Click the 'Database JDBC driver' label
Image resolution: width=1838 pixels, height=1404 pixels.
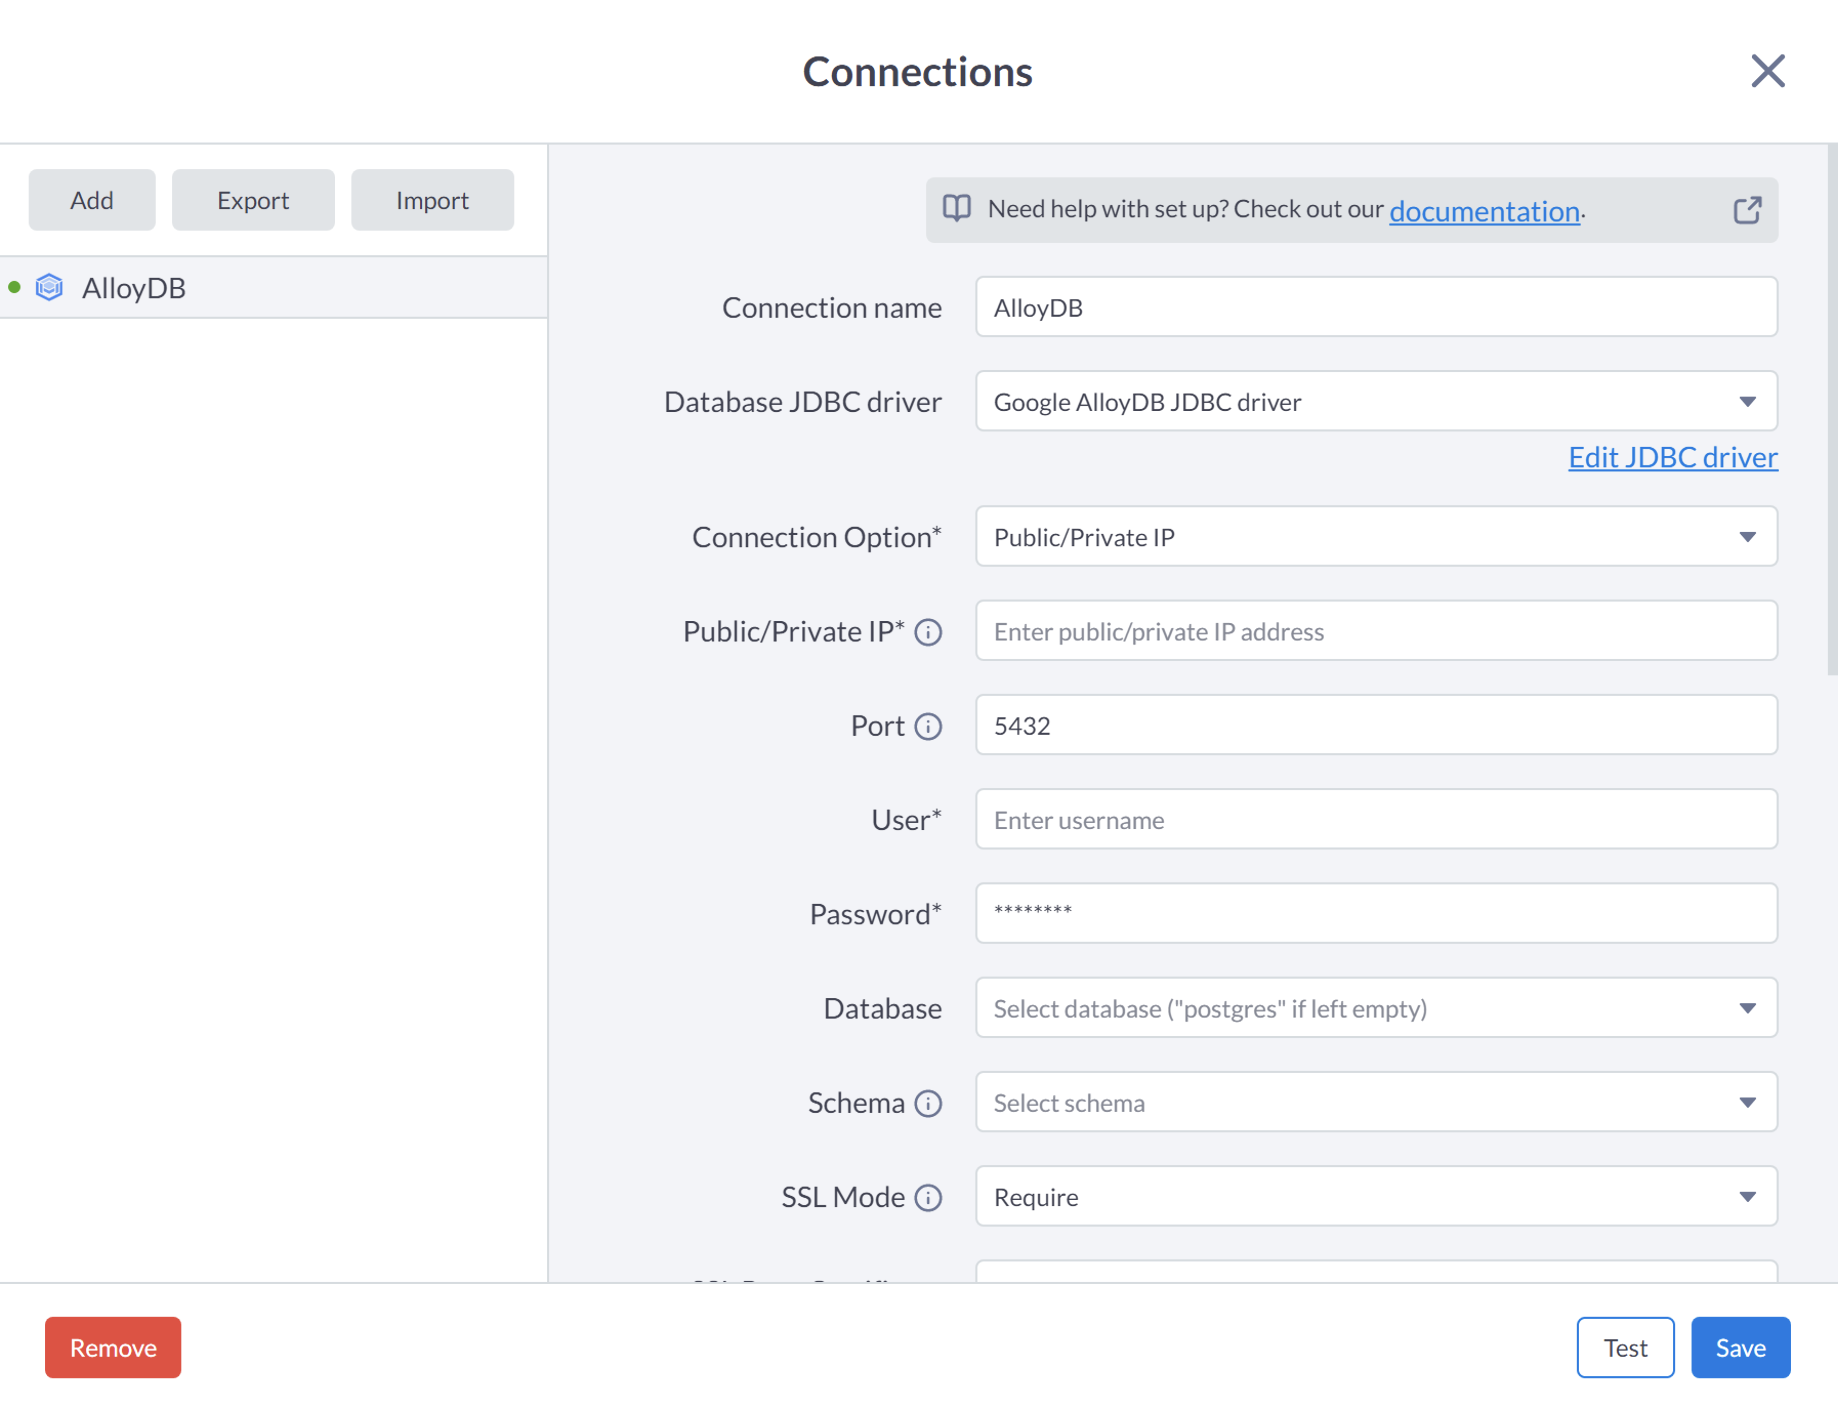click(x=803, y=402)
